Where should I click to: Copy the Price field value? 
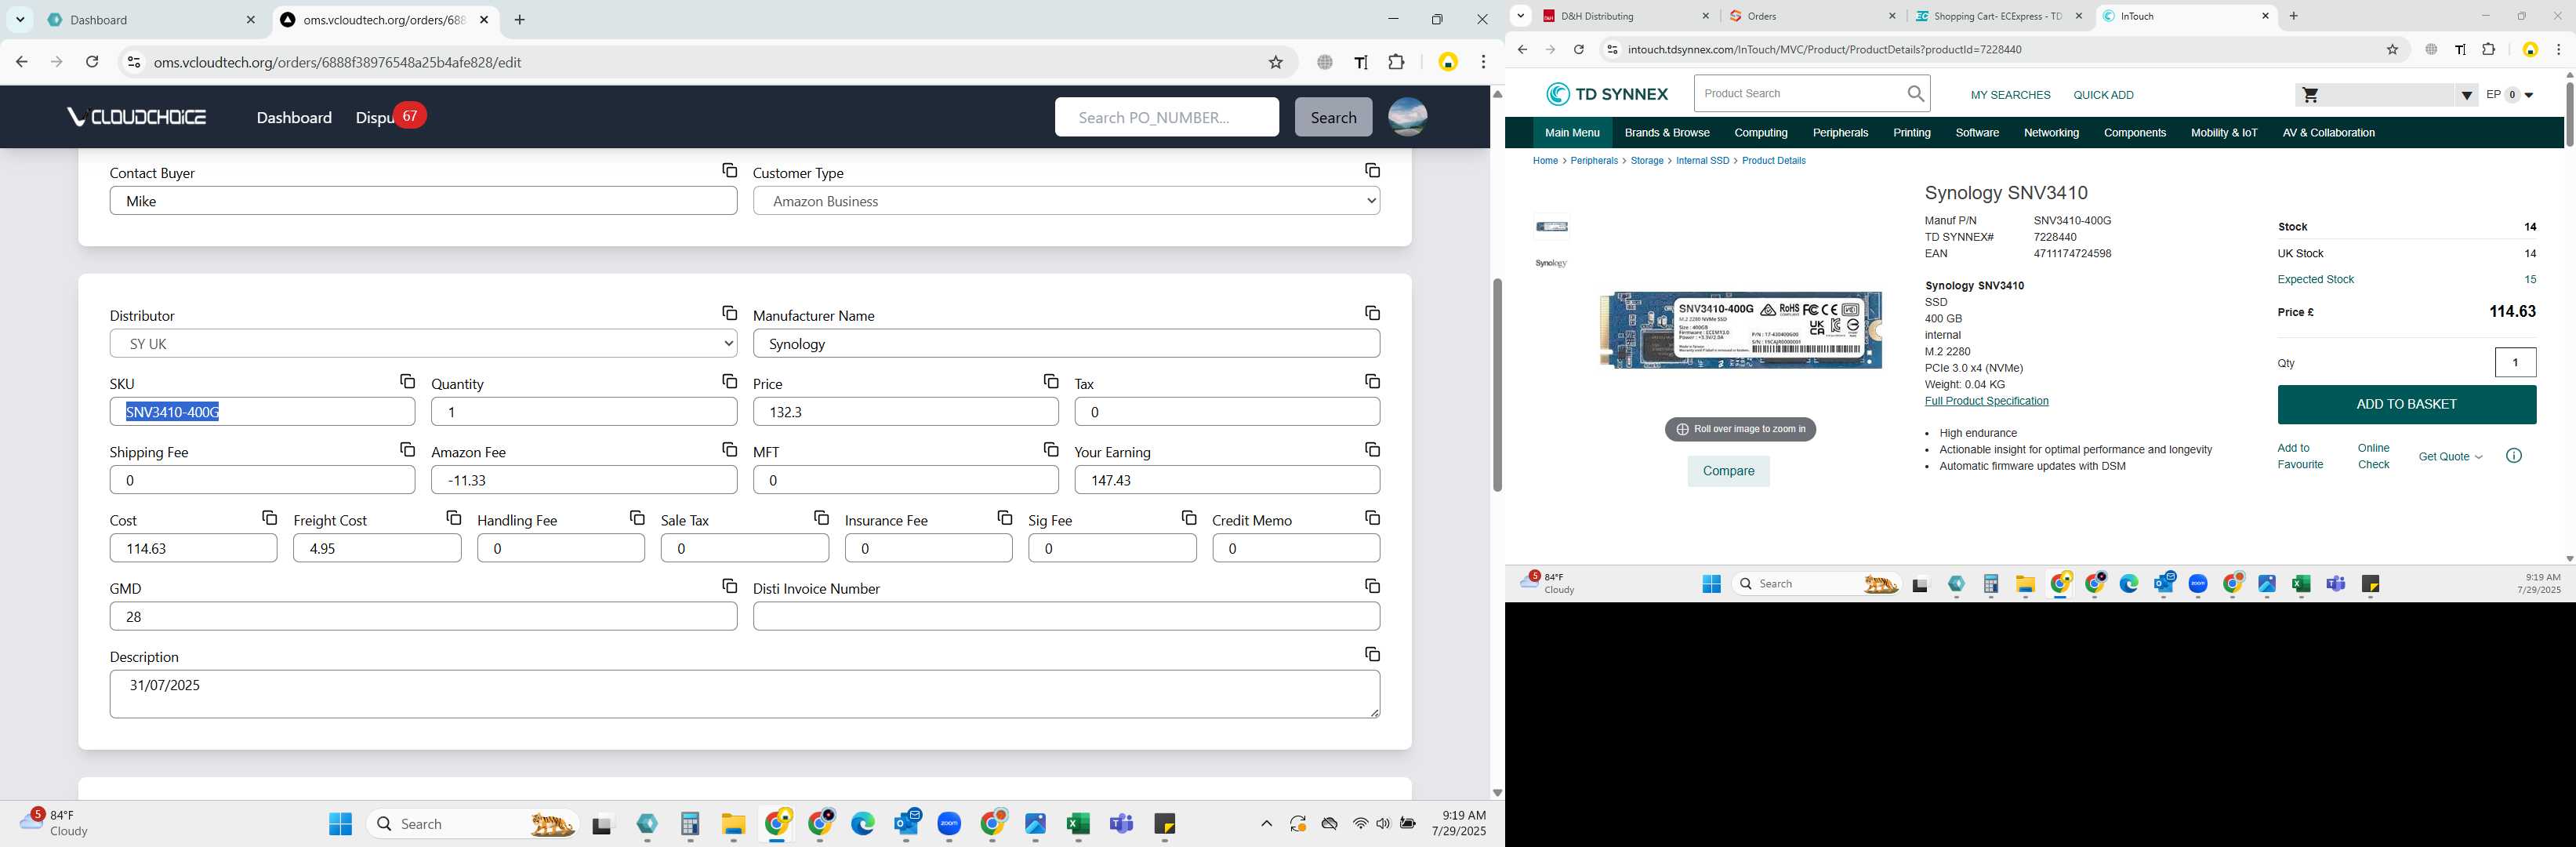coord(1051,382)
